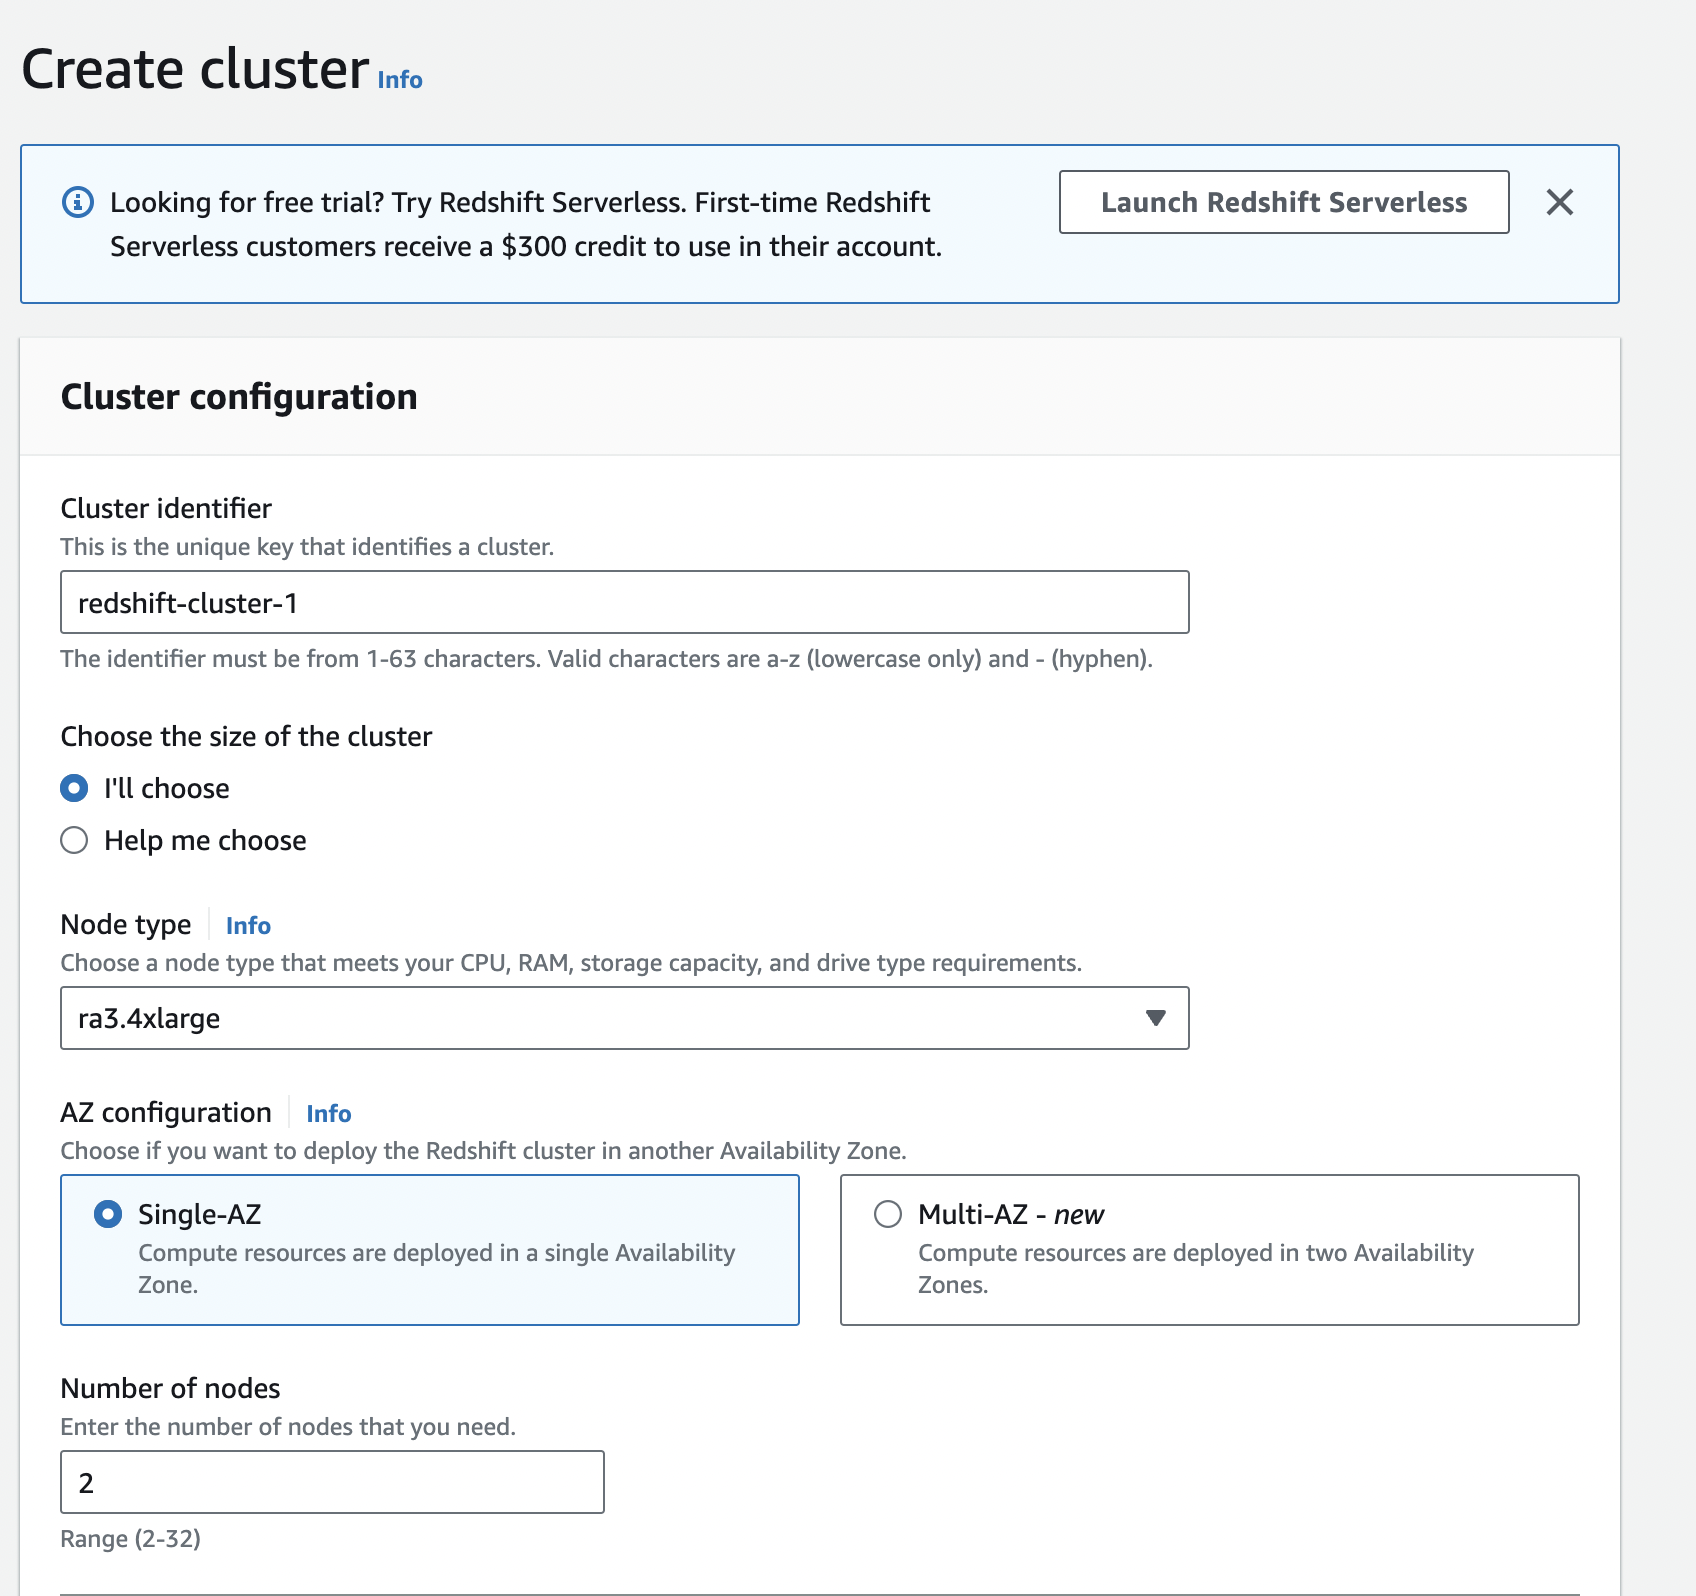Click the "Choose the size of the cluster" label
Viewport: 1696px width, 1596px height.
point(246,736)
